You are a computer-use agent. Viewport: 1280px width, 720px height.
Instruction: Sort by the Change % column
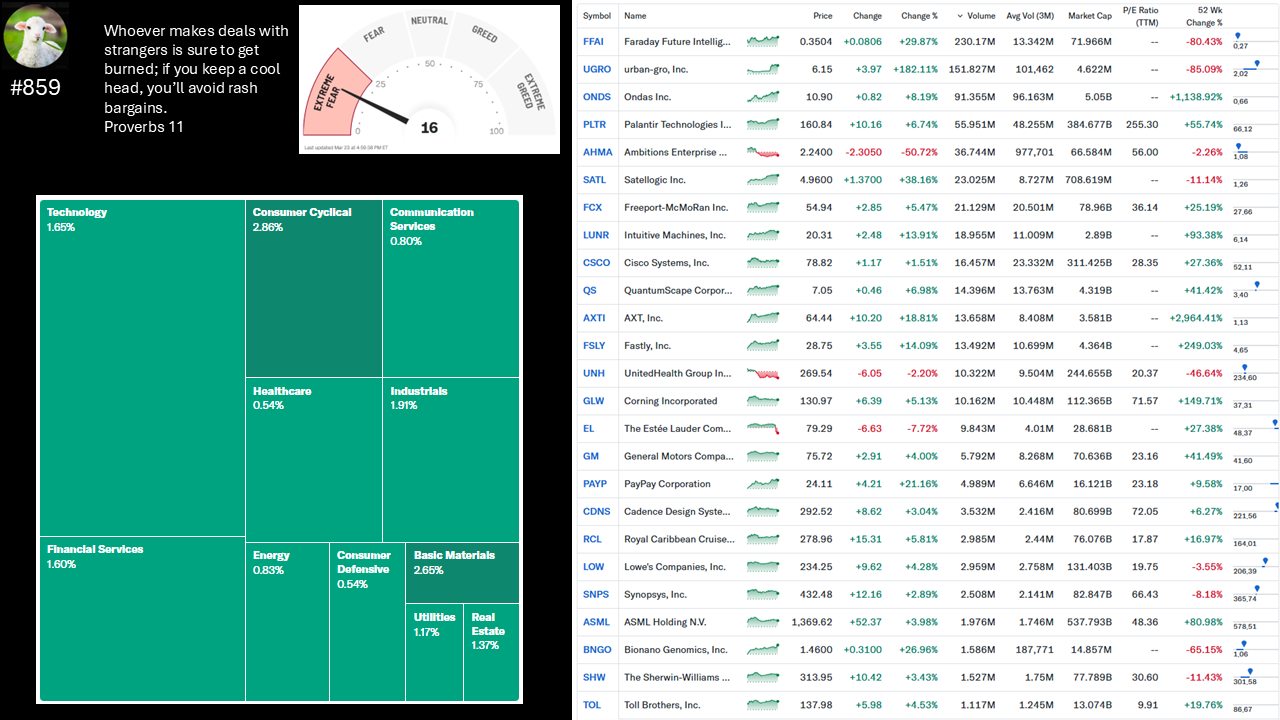[x=919, y=16]
